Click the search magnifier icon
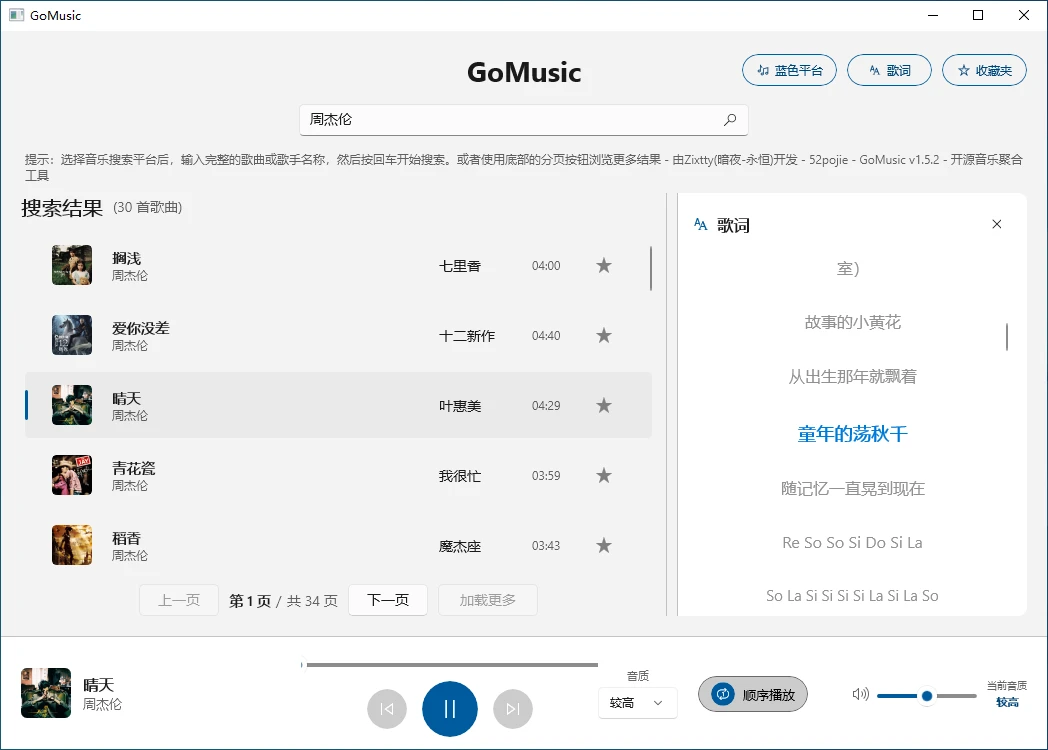The width and height of the screenshot is (1048, 750). 730,120
